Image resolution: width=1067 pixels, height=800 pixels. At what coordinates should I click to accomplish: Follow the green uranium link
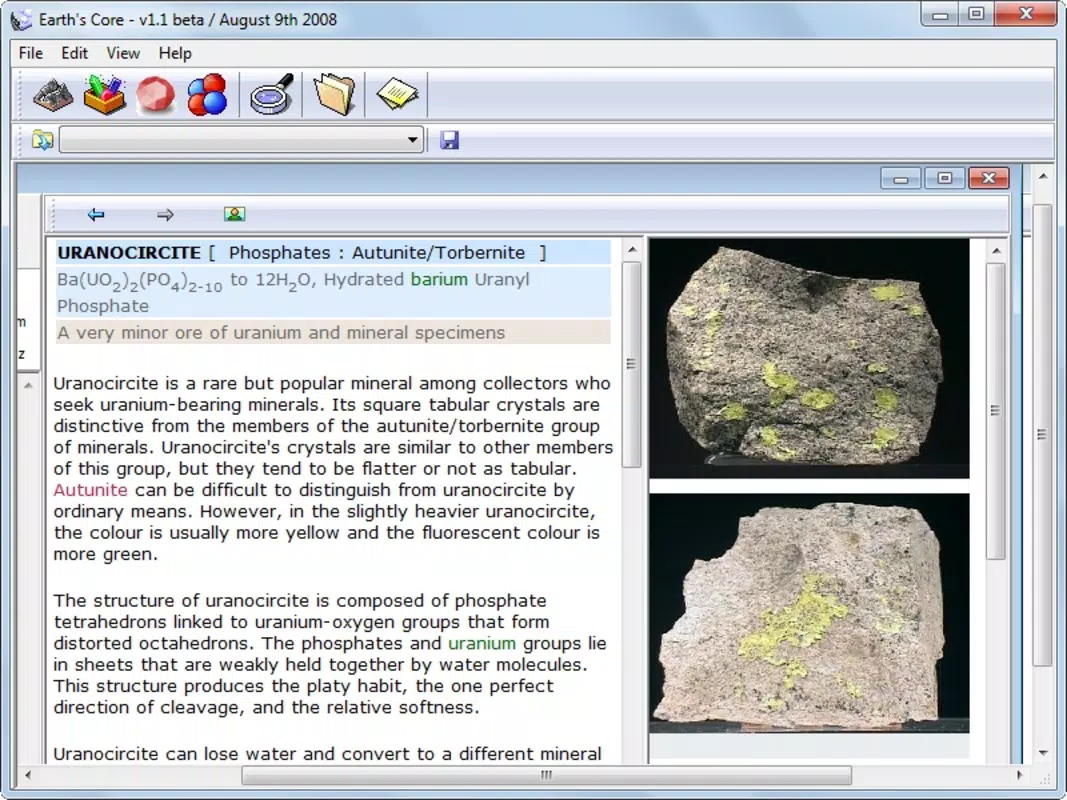point(482,643)
